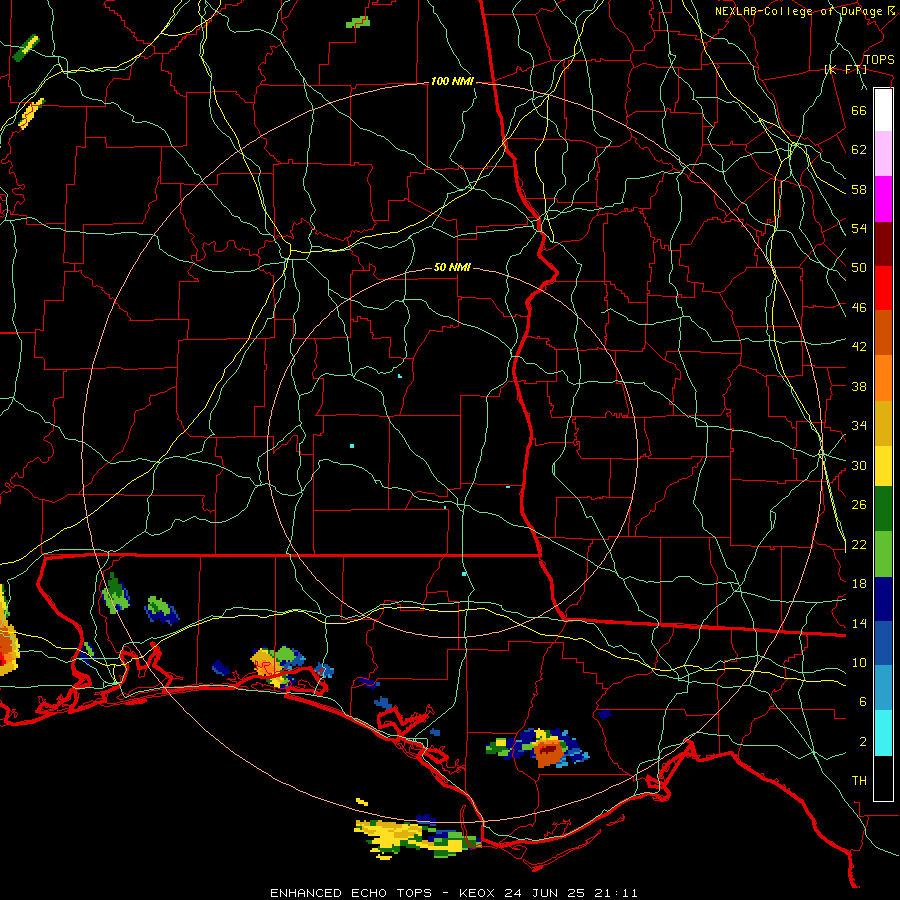Select the '30' legend value
900x900 pixels.
click(859, 465)
